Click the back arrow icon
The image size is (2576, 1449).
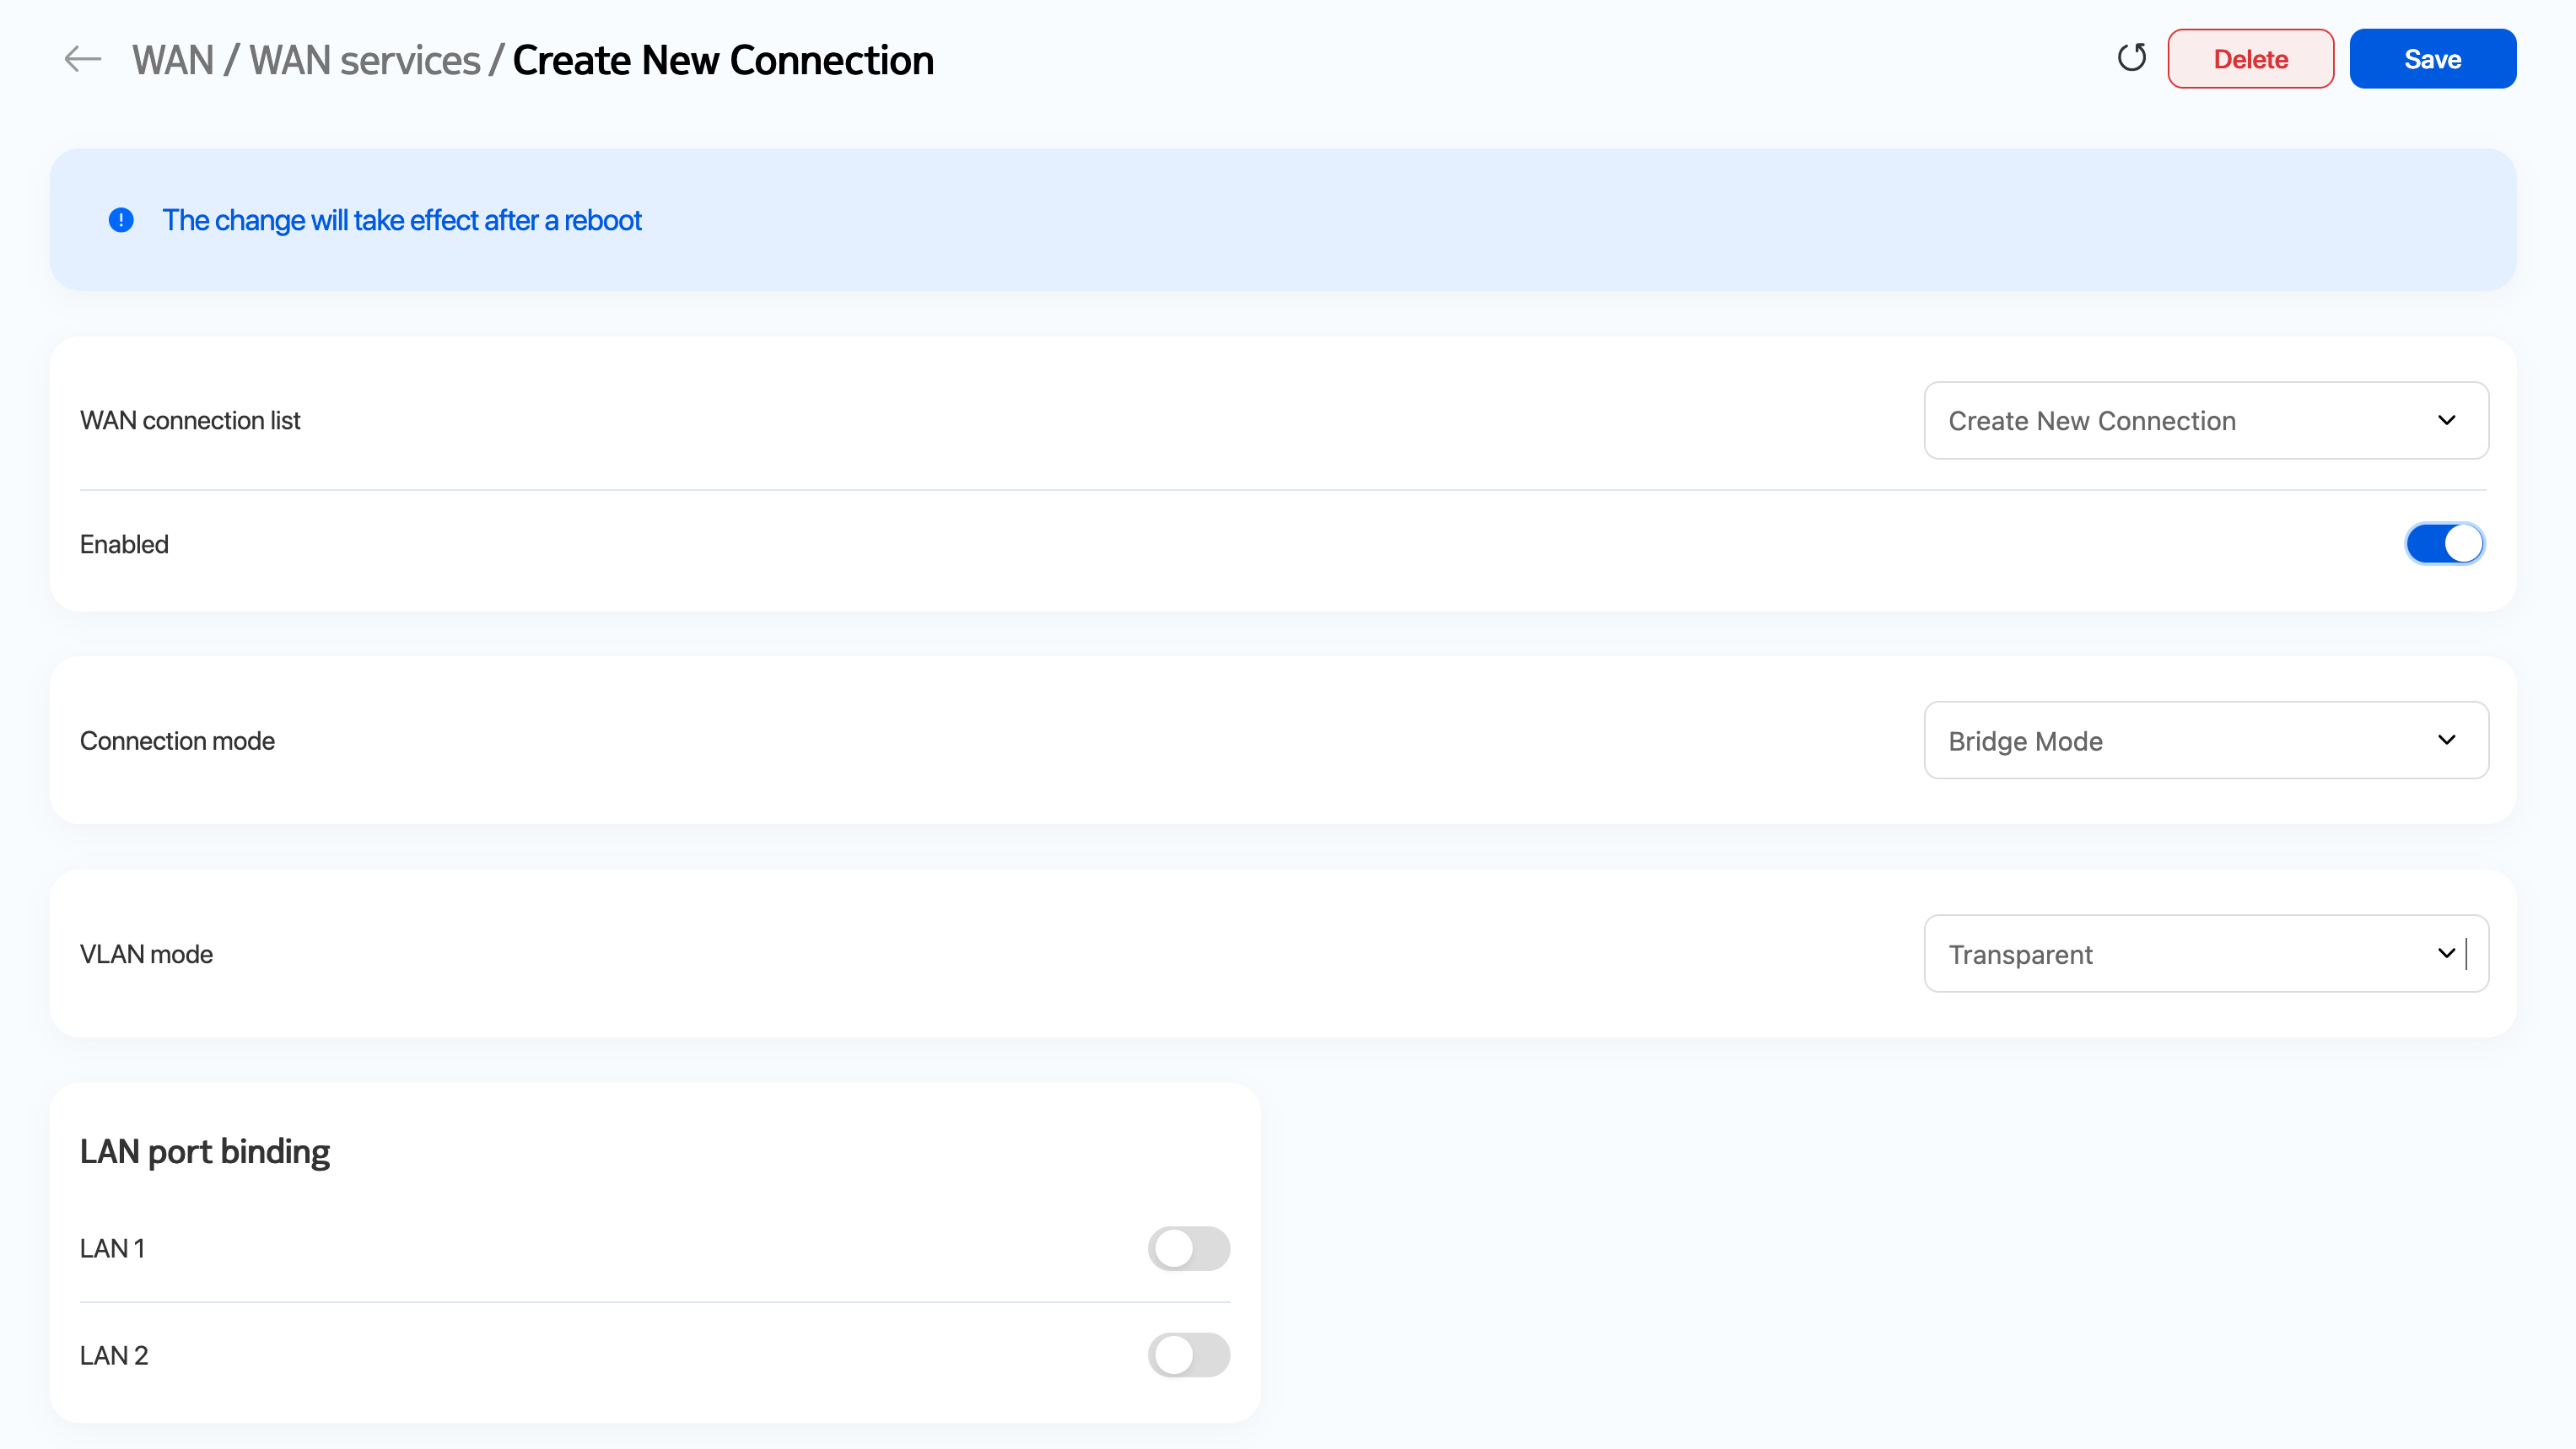coord(82,60)
